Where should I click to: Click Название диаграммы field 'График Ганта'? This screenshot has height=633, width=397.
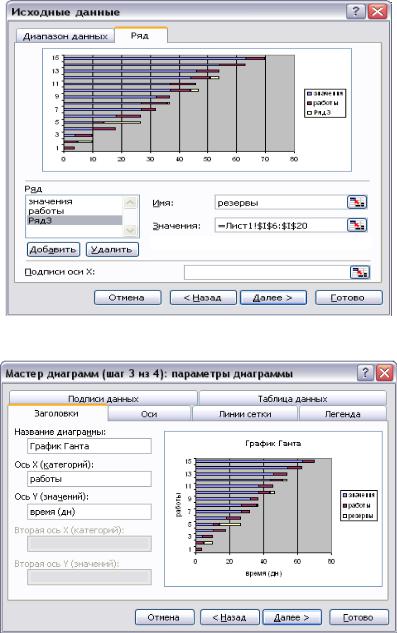pyautogui.click(x=89, y=446)
